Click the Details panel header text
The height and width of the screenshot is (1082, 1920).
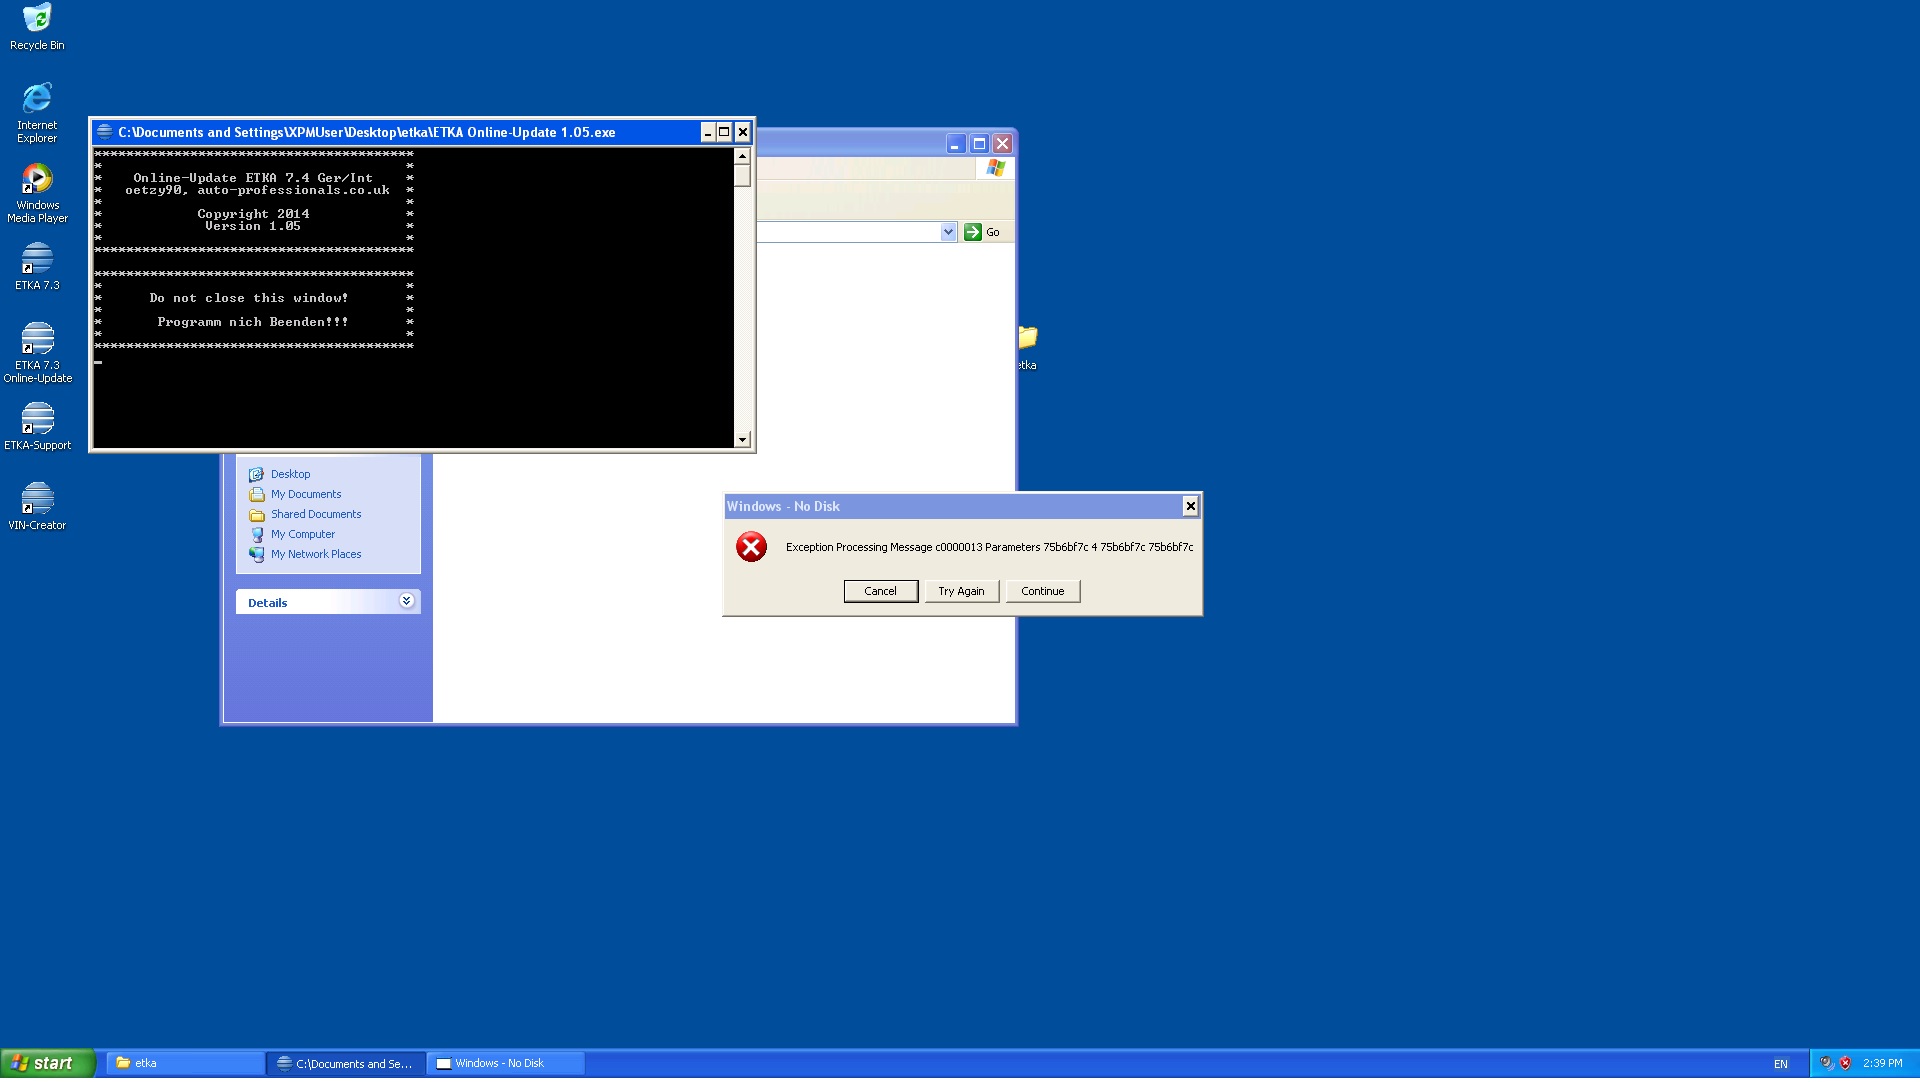pyautogui.click(x=267, y=603)
